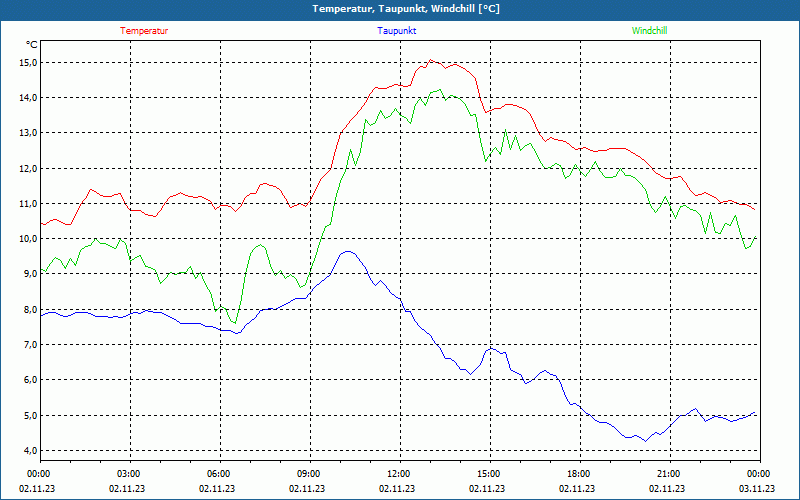Click the red Temperatur legend label

(x=144, y=31)
